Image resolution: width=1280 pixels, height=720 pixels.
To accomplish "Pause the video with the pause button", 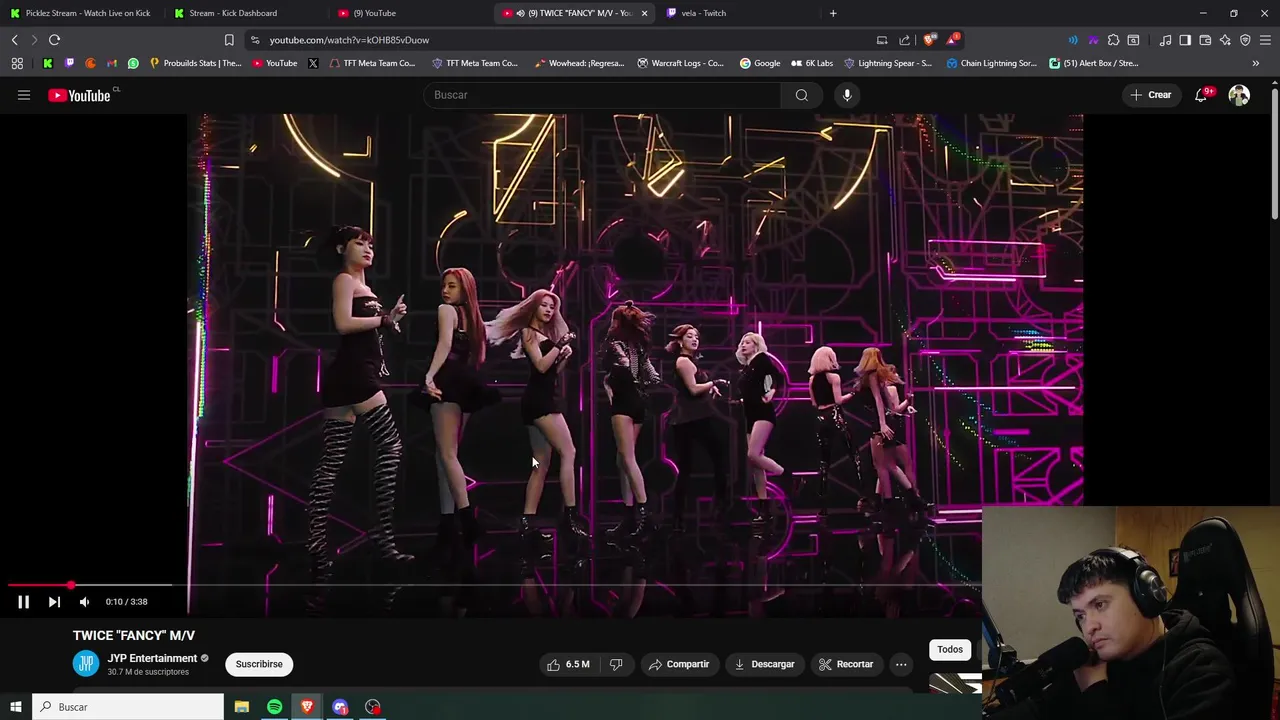I will 23,602.
